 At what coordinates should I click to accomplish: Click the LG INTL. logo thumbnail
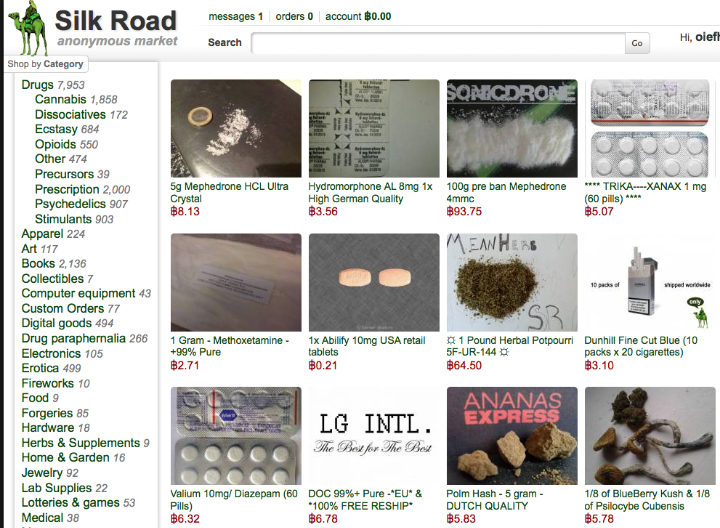pyautogui.click(x=374, y=436)
